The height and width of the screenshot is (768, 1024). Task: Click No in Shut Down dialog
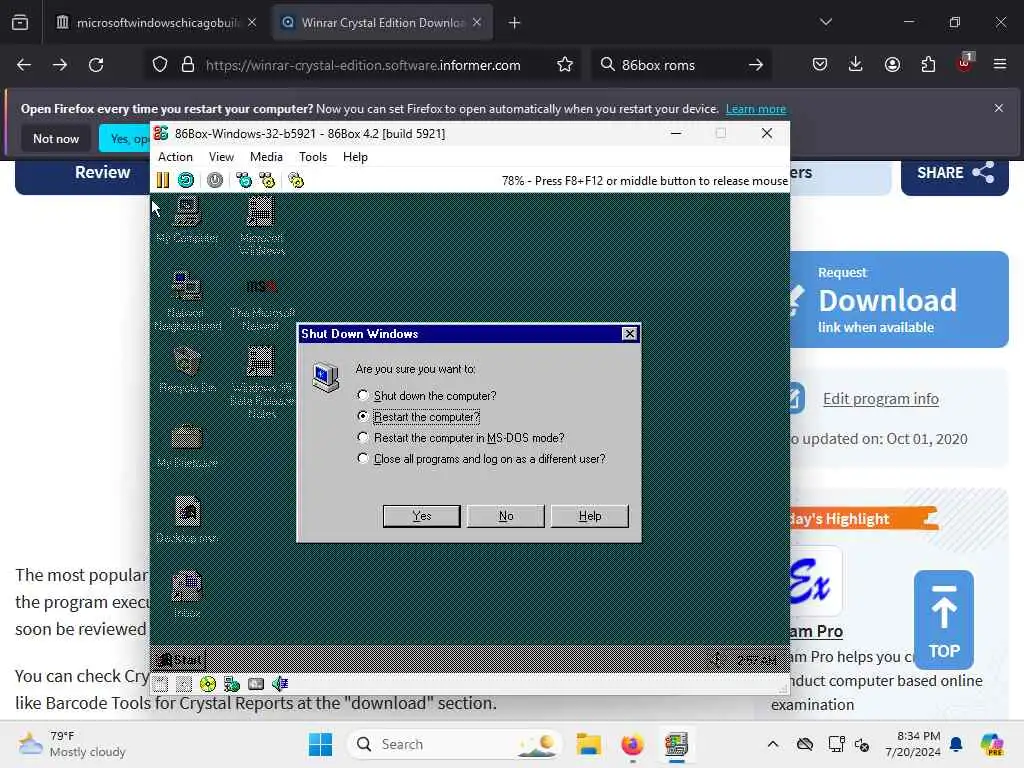[x=506, y=516]
